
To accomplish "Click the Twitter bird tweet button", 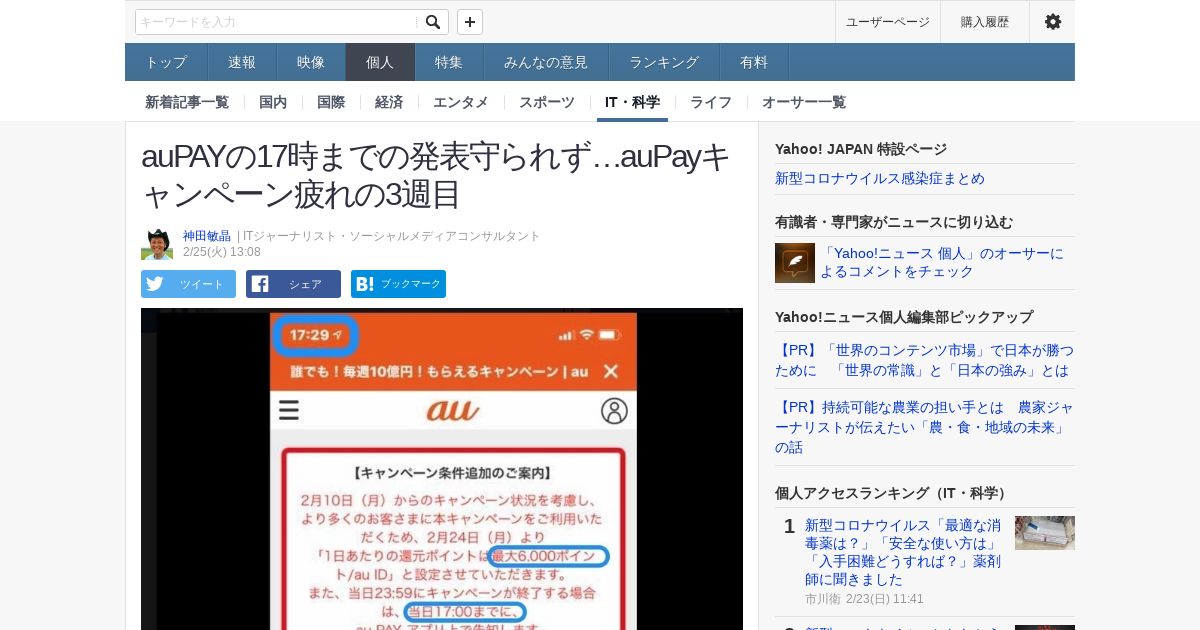I will point(188,284).
